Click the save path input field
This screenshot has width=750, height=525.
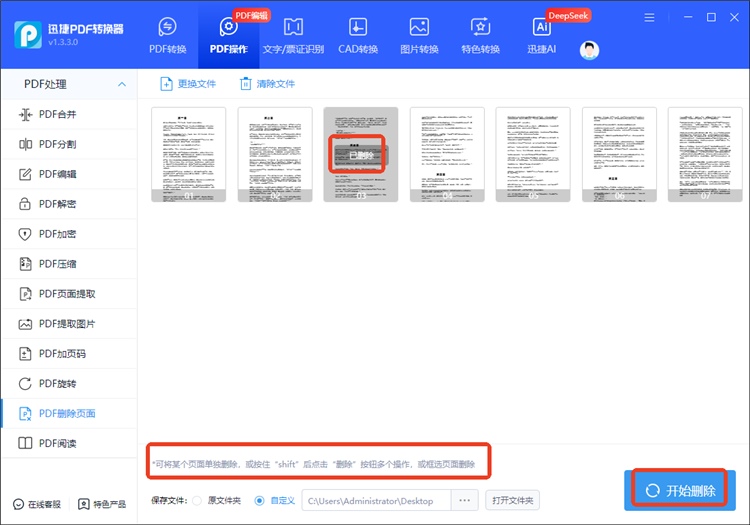(x=375, y=500)
